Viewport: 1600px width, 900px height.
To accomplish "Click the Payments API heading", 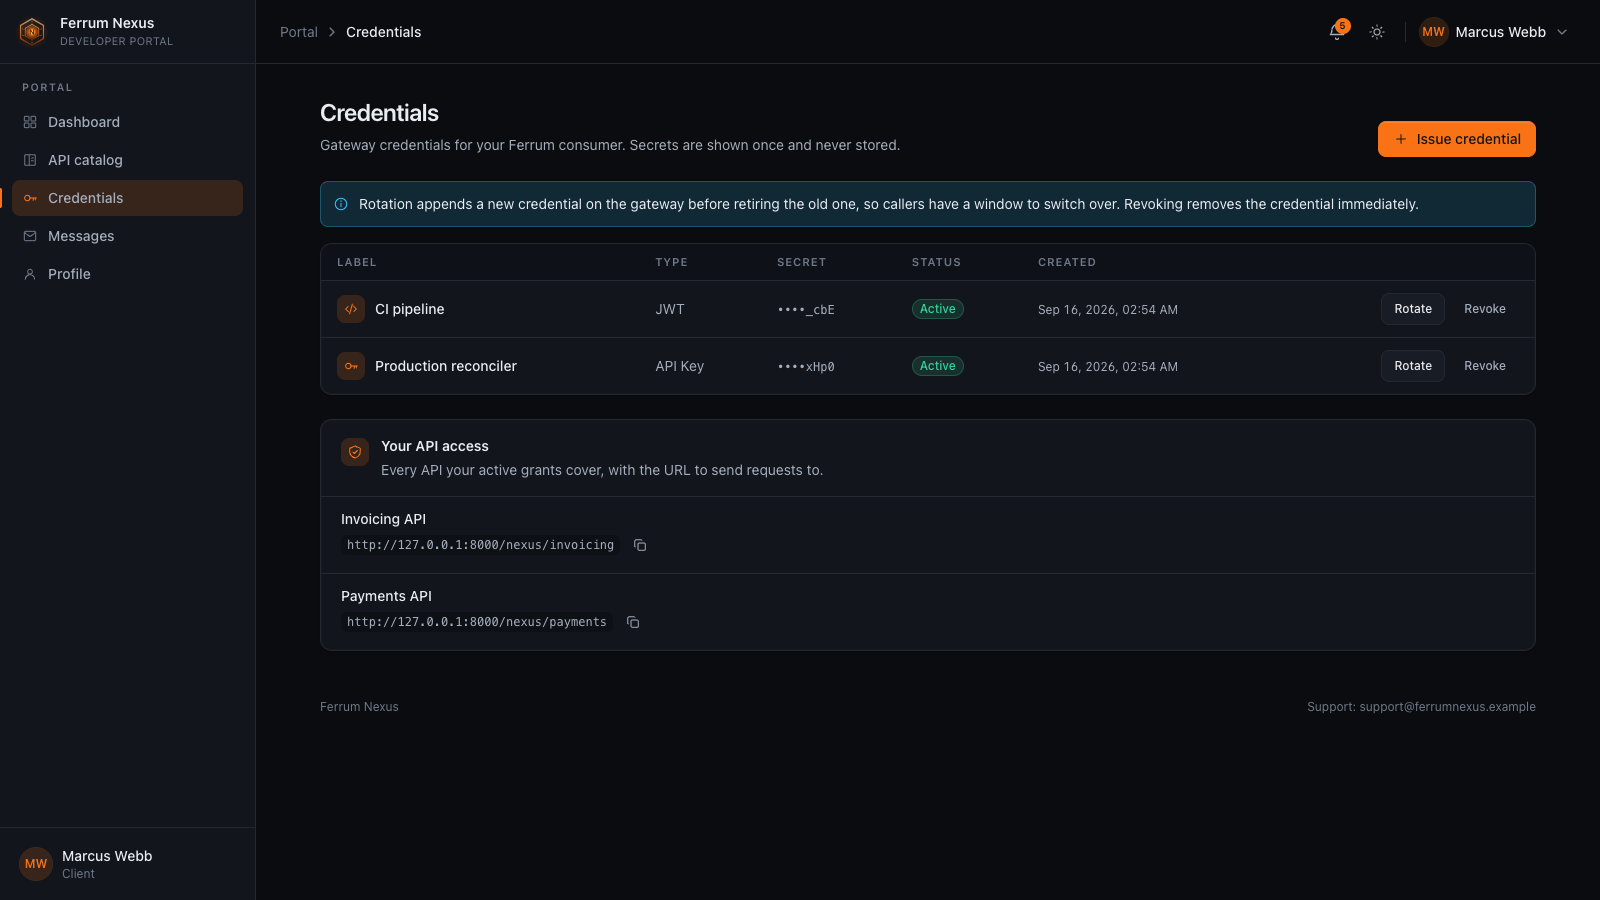I will tap(386, 596).
